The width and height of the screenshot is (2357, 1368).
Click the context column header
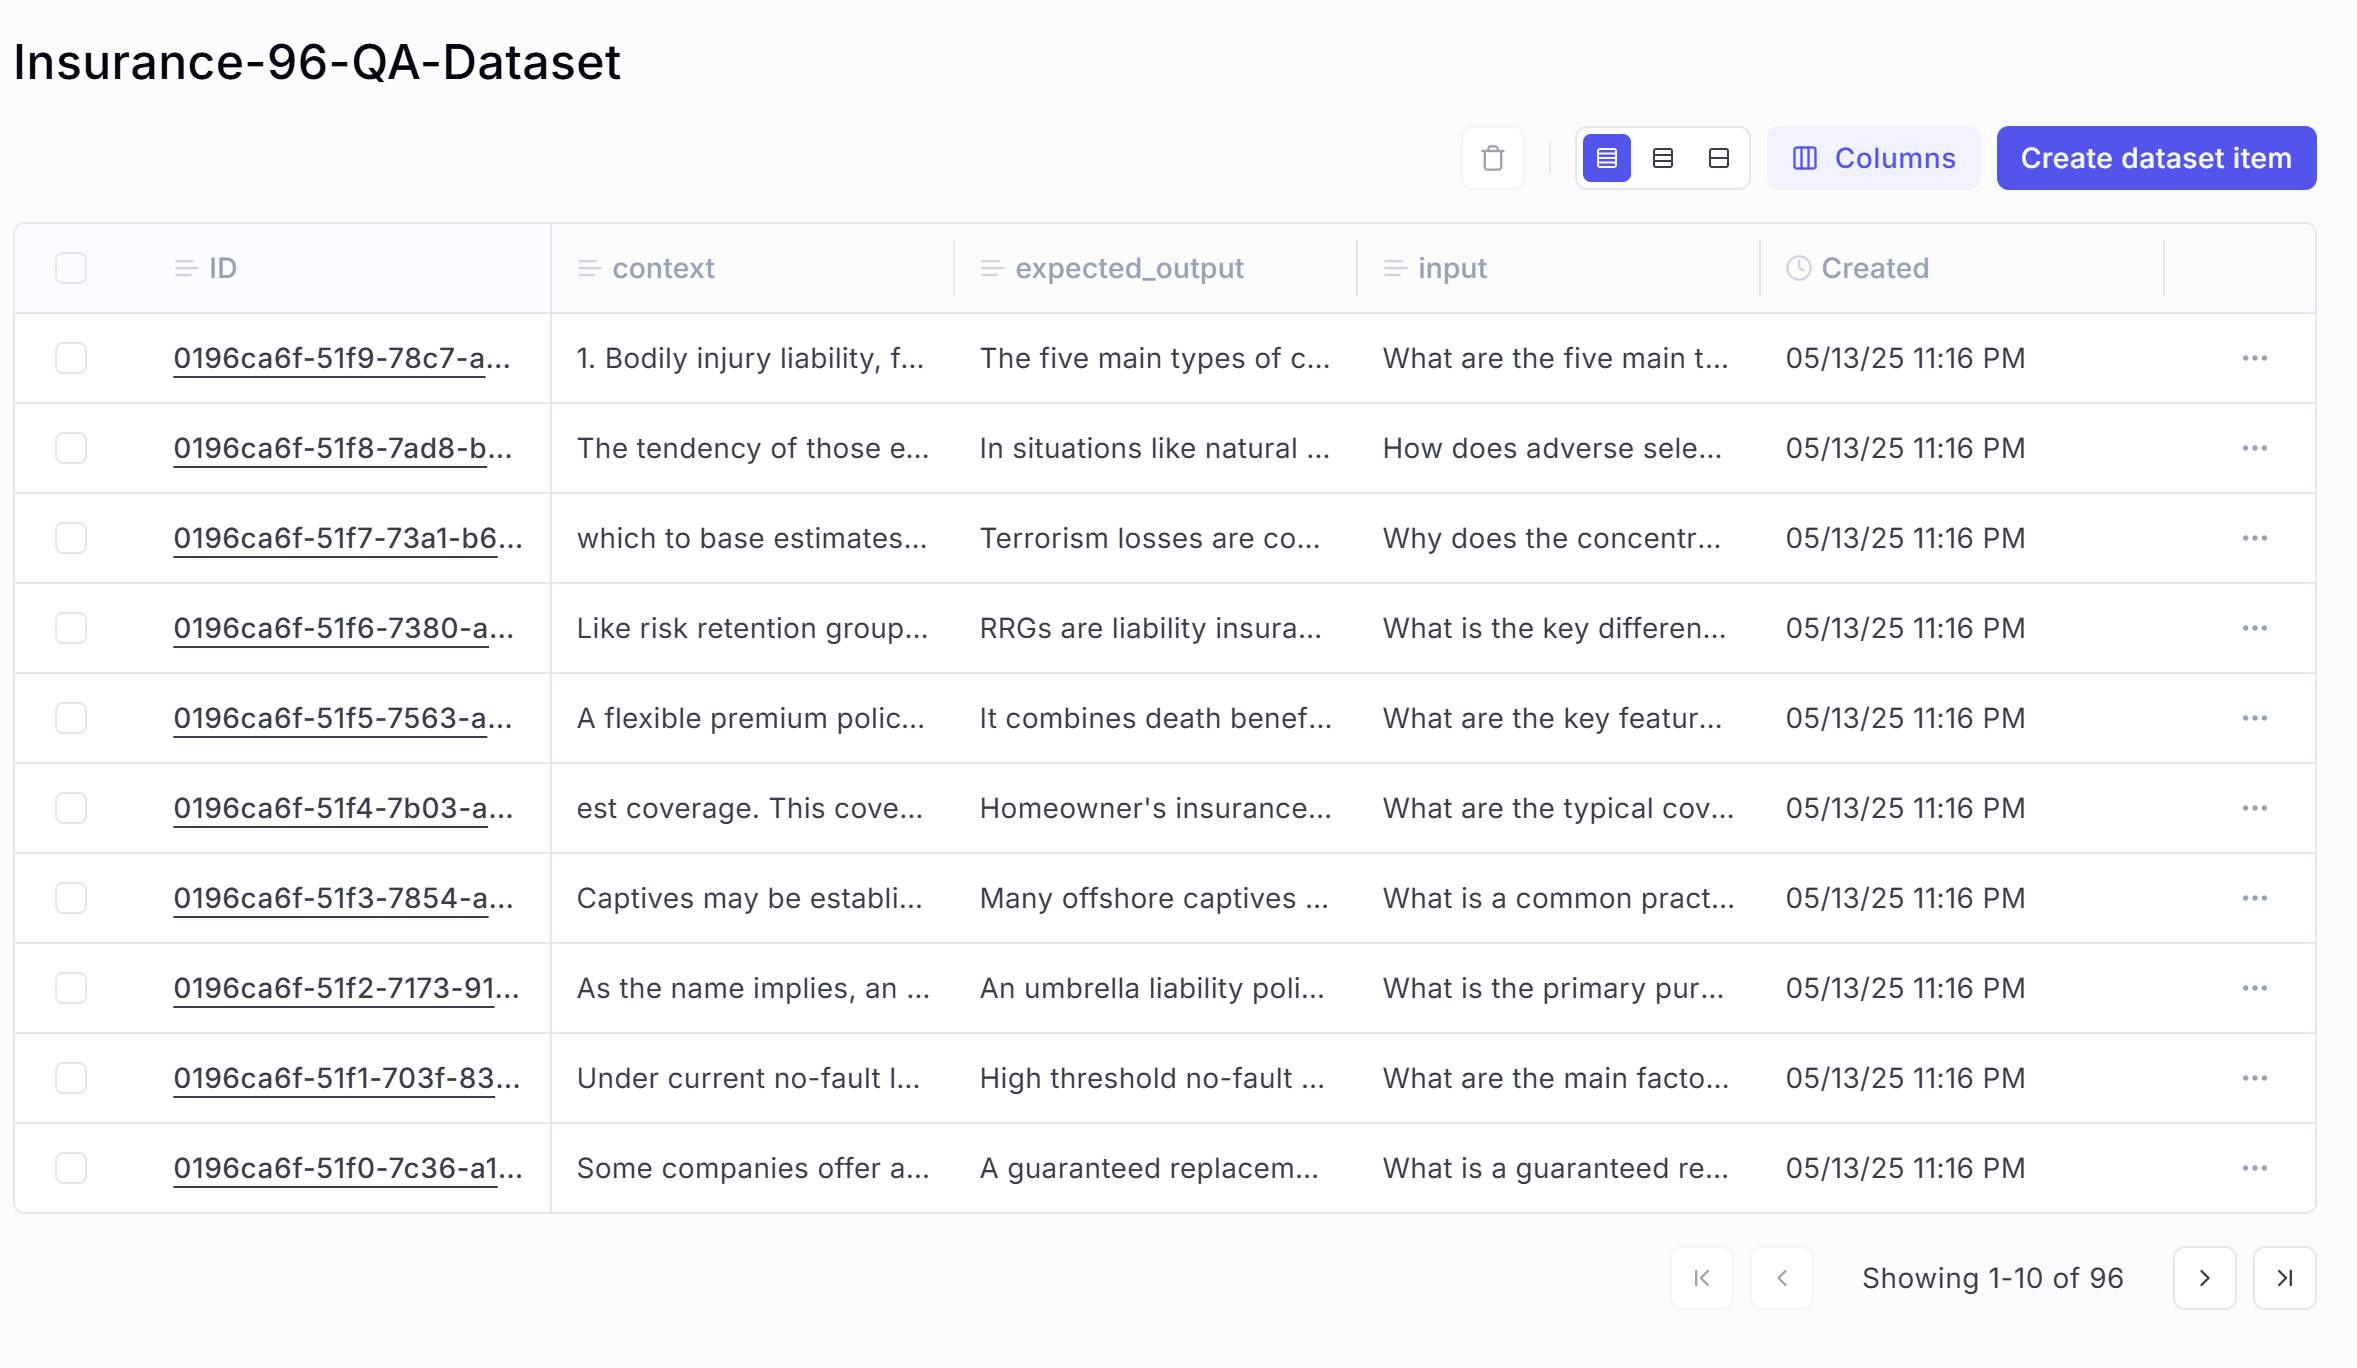point(646,268)
